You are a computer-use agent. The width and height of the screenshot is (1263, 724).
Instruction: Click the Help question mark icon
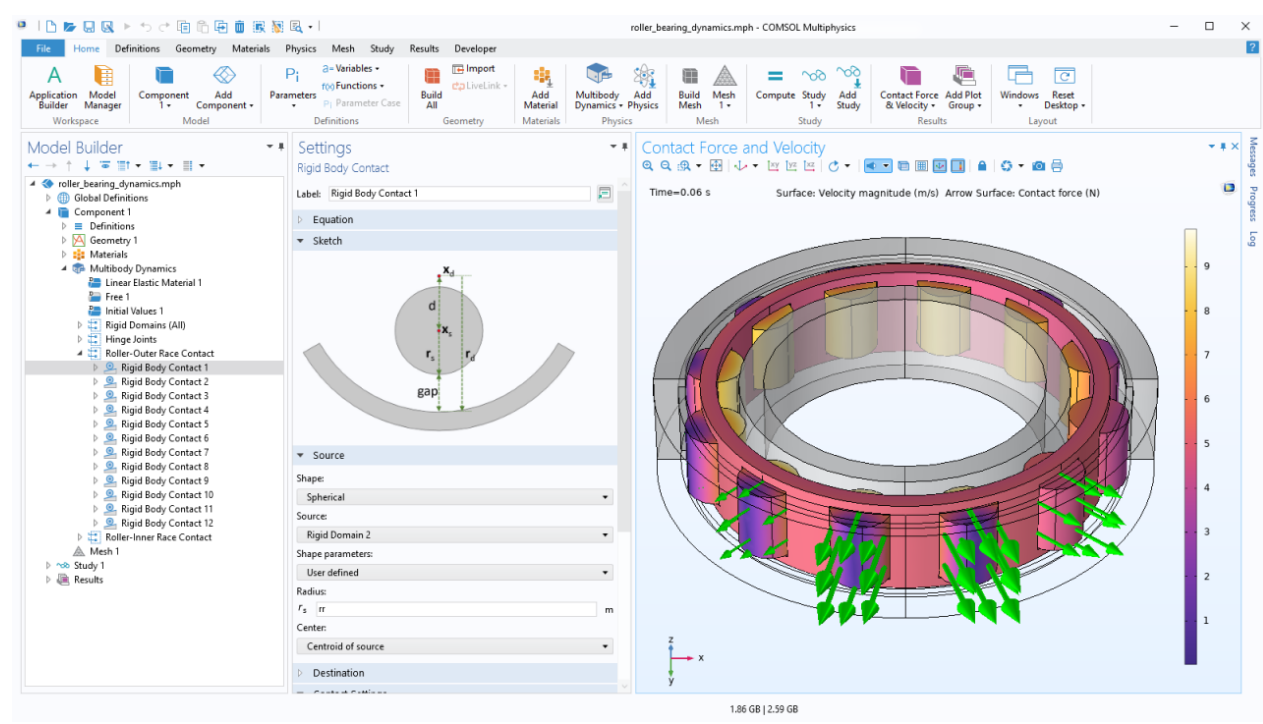tap(1252, 48)
